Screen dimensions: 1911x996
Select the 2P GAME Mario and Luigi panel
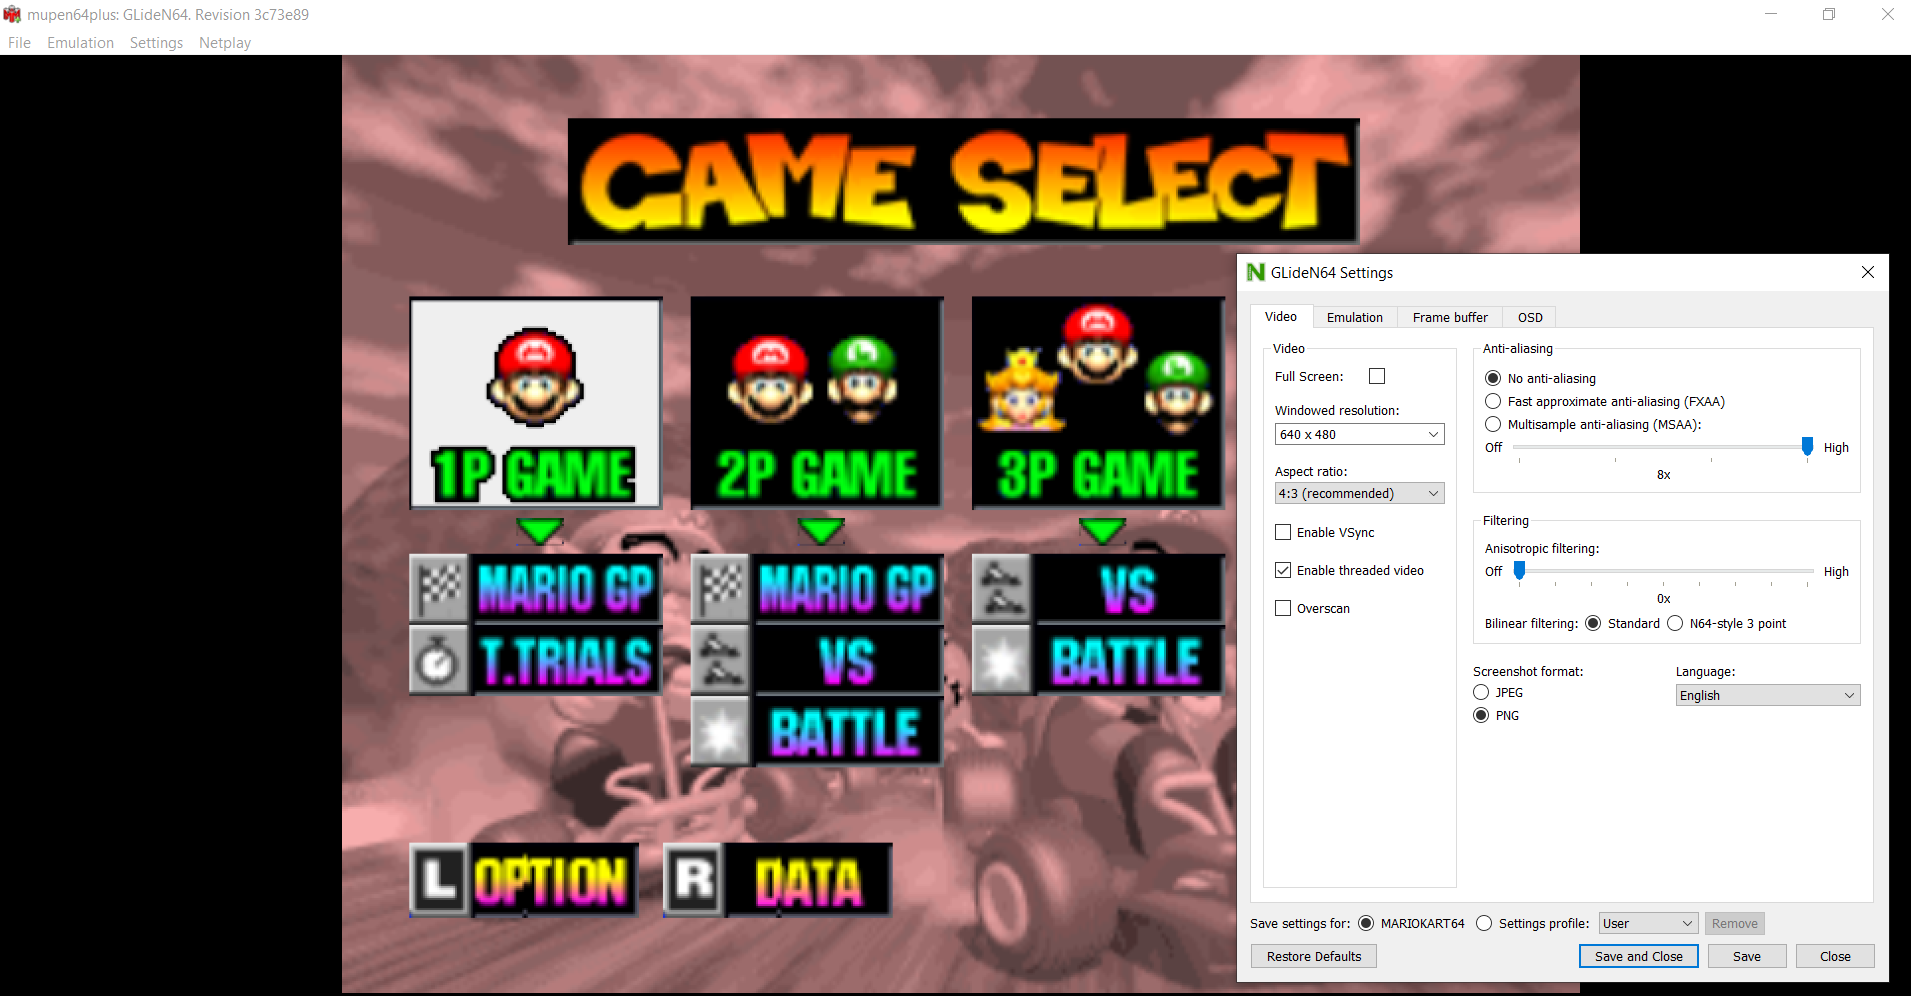point(817,403)
